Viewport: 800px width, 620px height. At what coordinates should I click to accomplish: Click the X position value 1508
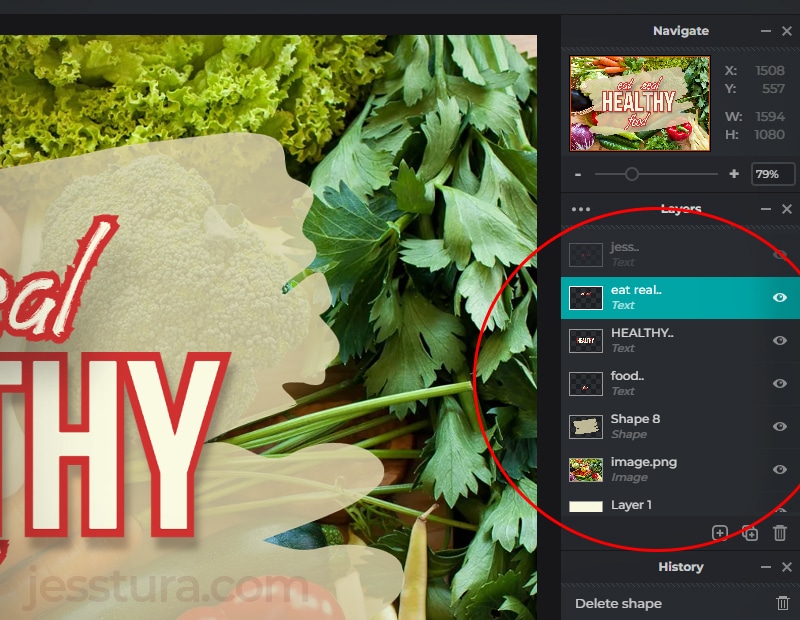[770, 70]
